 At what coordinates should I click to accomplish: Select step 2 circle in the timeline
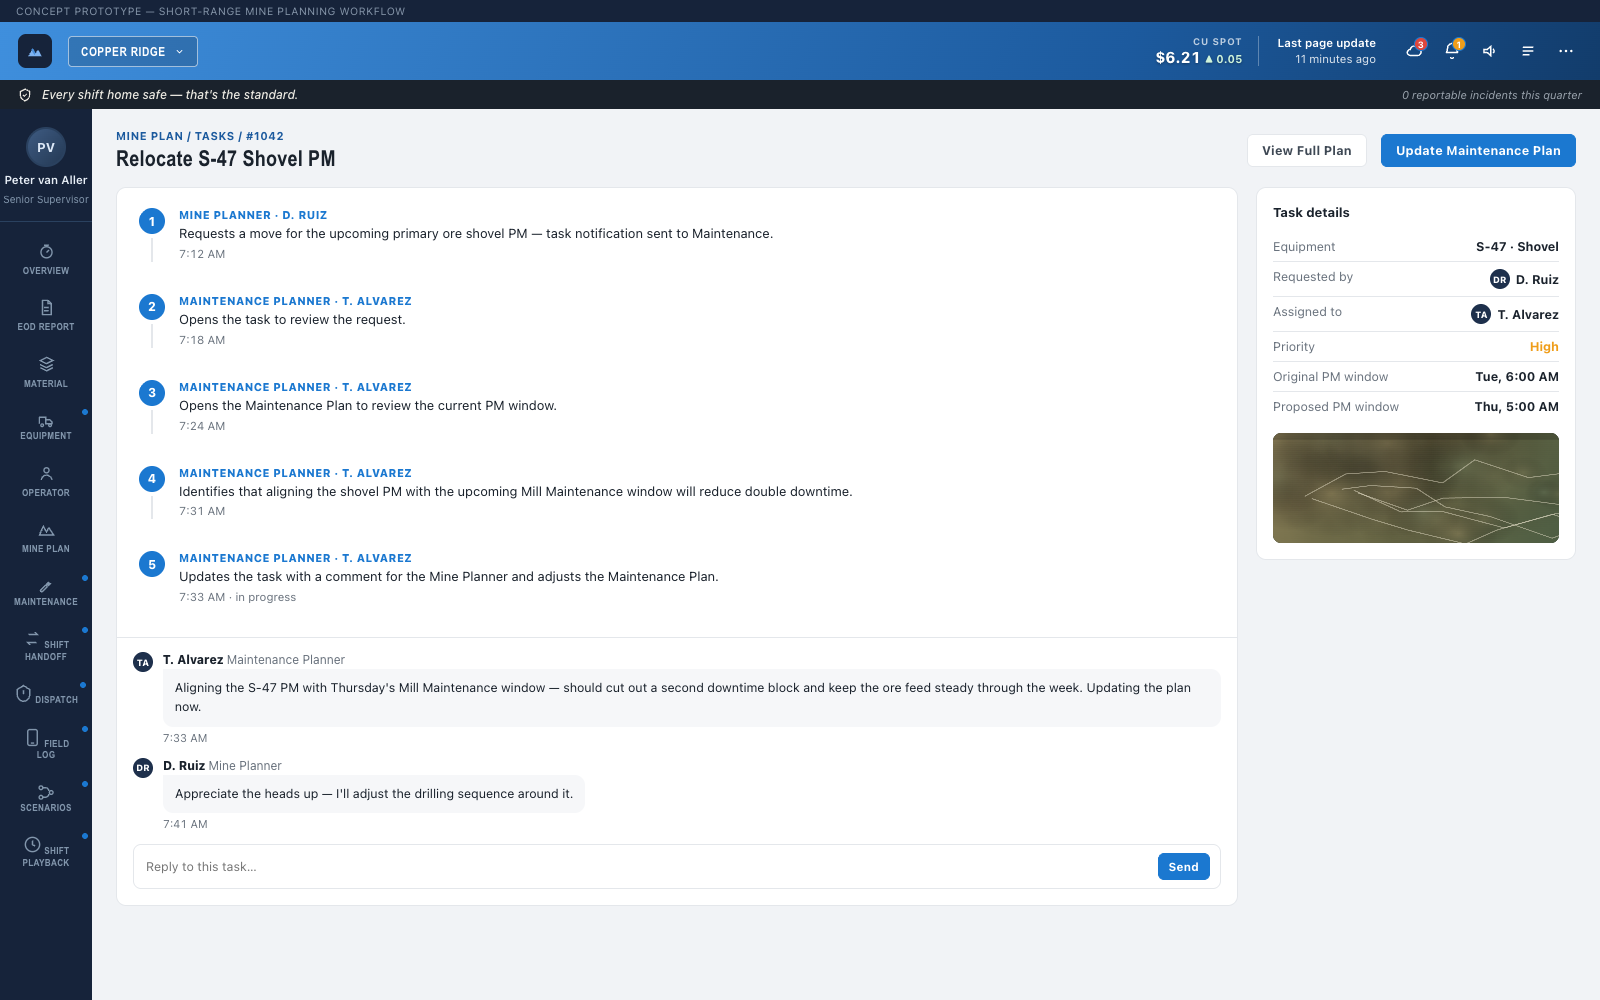tap(152, 307)
